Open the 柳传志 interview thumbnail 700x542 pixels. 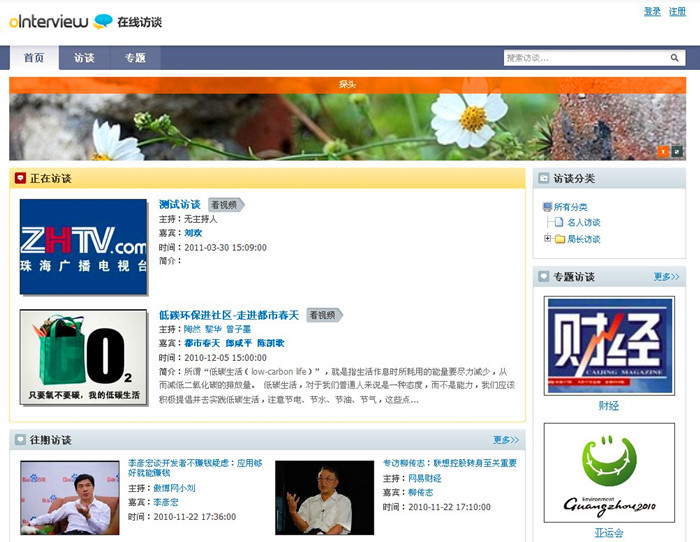(x=325, y=497)
